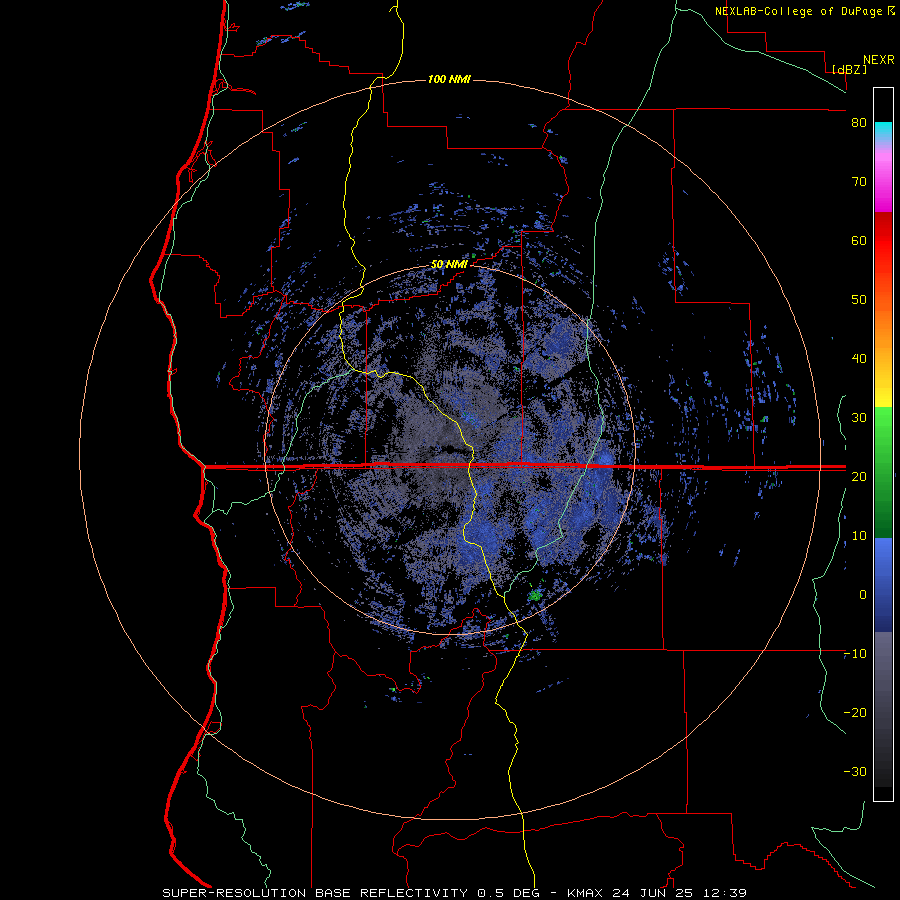The height and width of the screenshot is (900, 900).
Task: Click the -30 value on the dBZ scale
Action: tap(855, 772)
